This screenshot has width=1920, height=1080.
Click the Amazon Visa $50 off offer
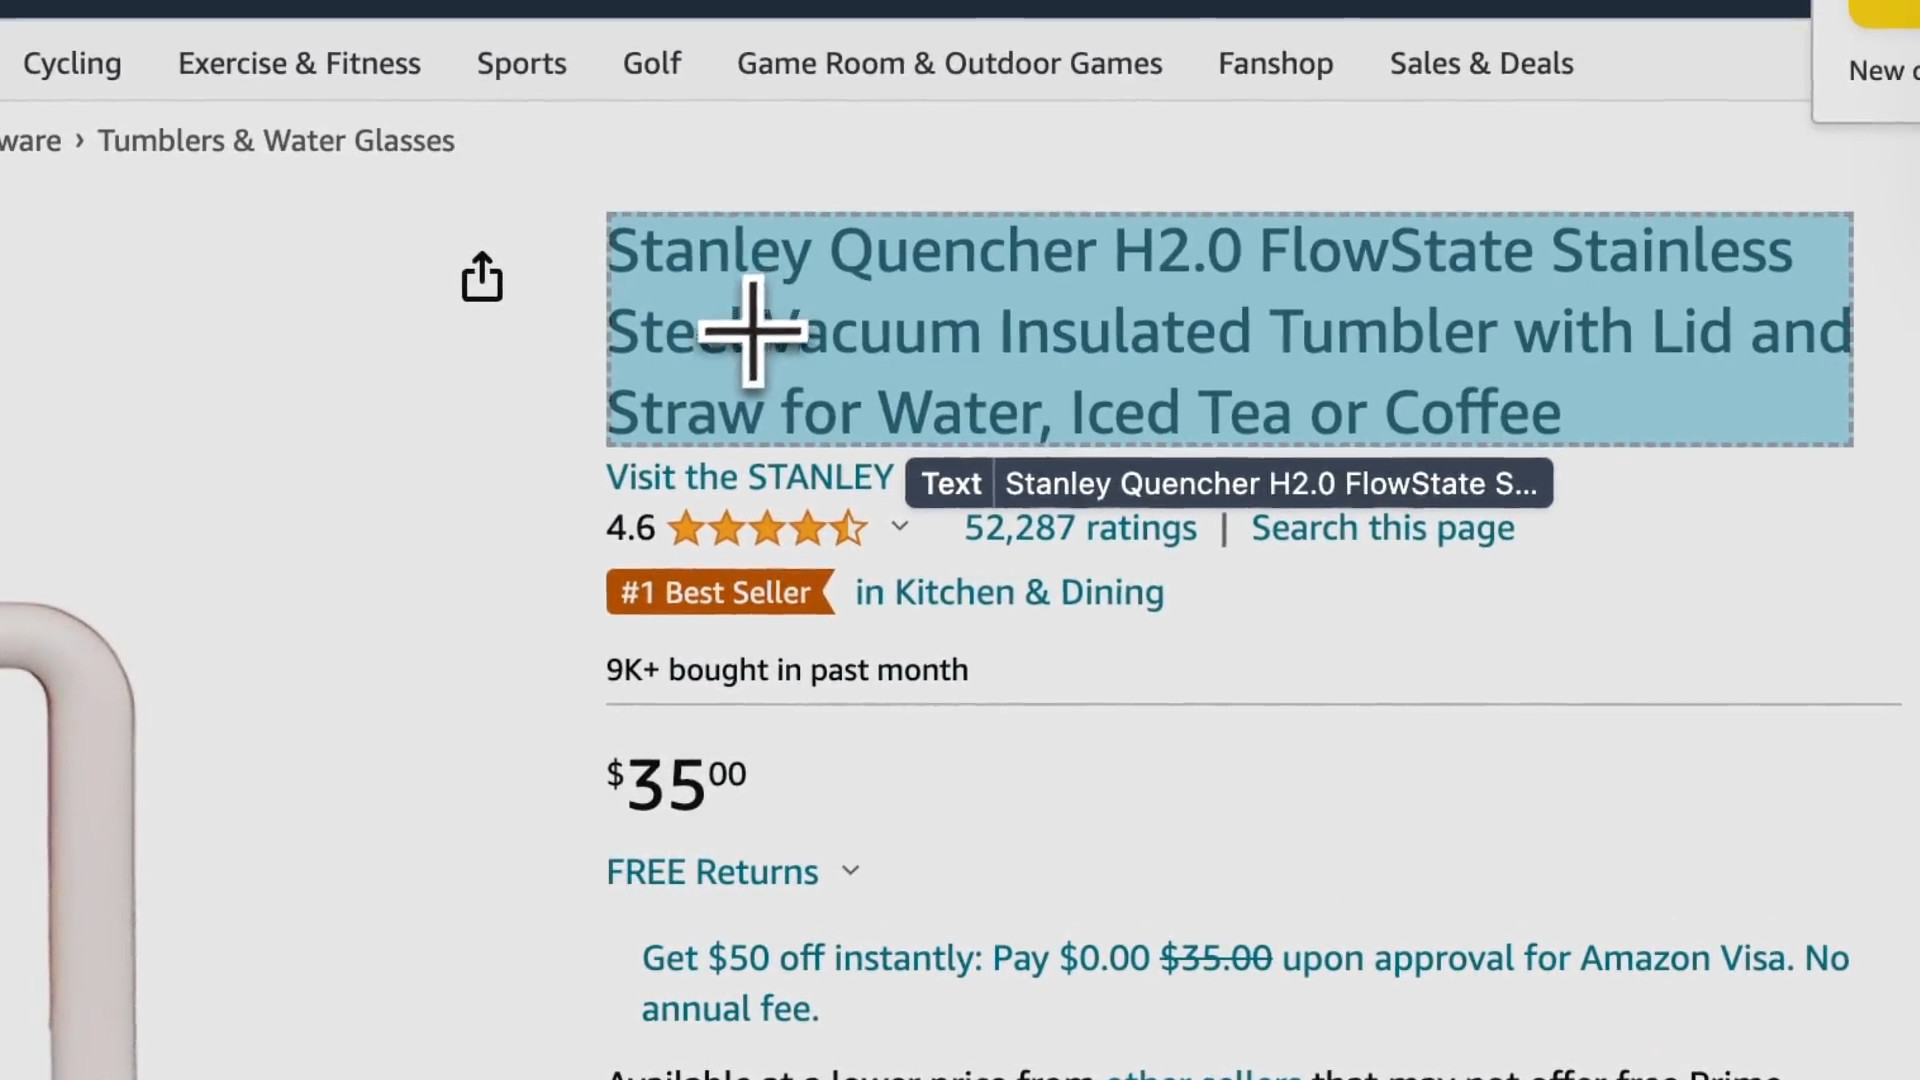click(x=1244, y=959)
